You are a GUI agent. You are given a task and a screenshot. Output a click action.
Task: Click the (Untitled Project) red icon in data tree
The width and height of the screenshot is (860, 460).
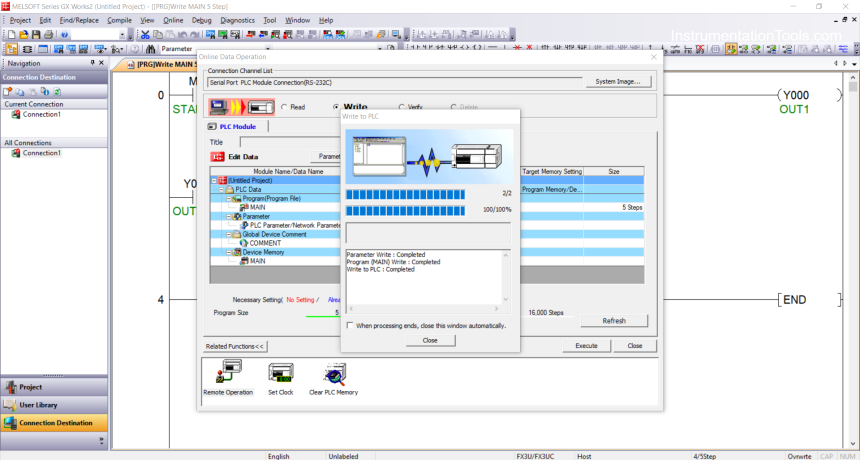(222, 180)
